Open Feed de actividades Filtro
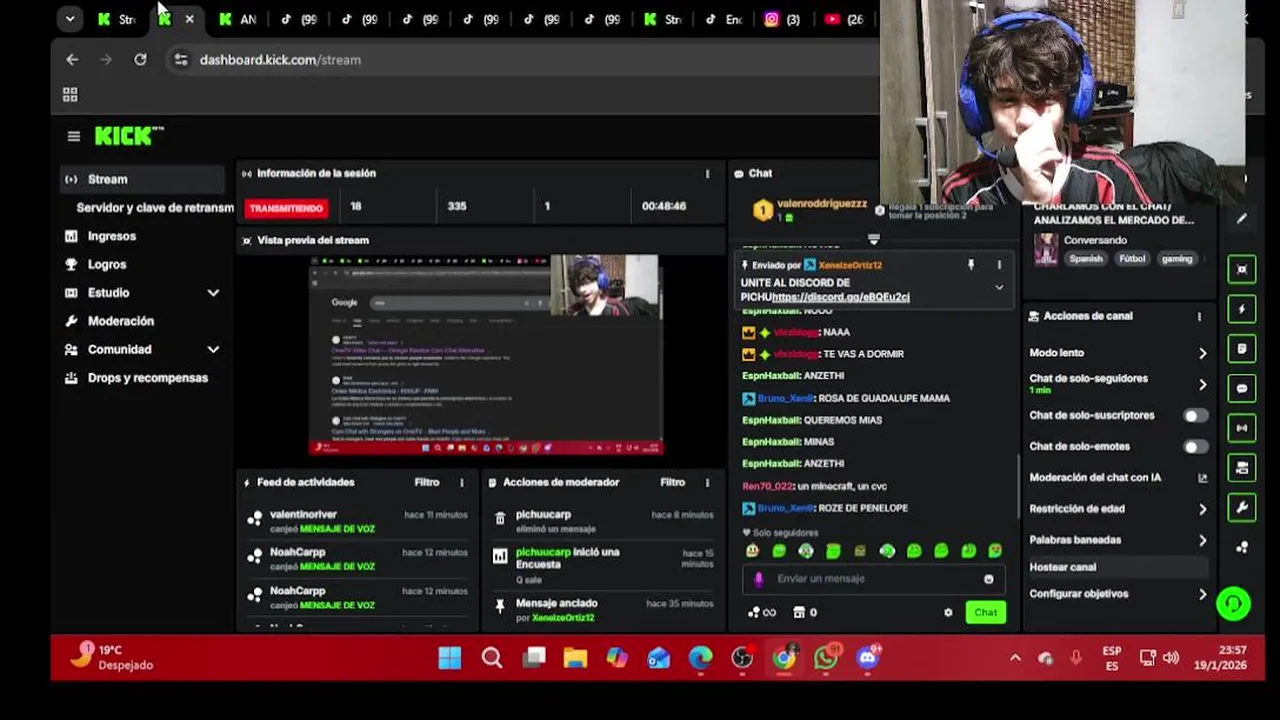1280x720 pixels. (x=427, y=482)
